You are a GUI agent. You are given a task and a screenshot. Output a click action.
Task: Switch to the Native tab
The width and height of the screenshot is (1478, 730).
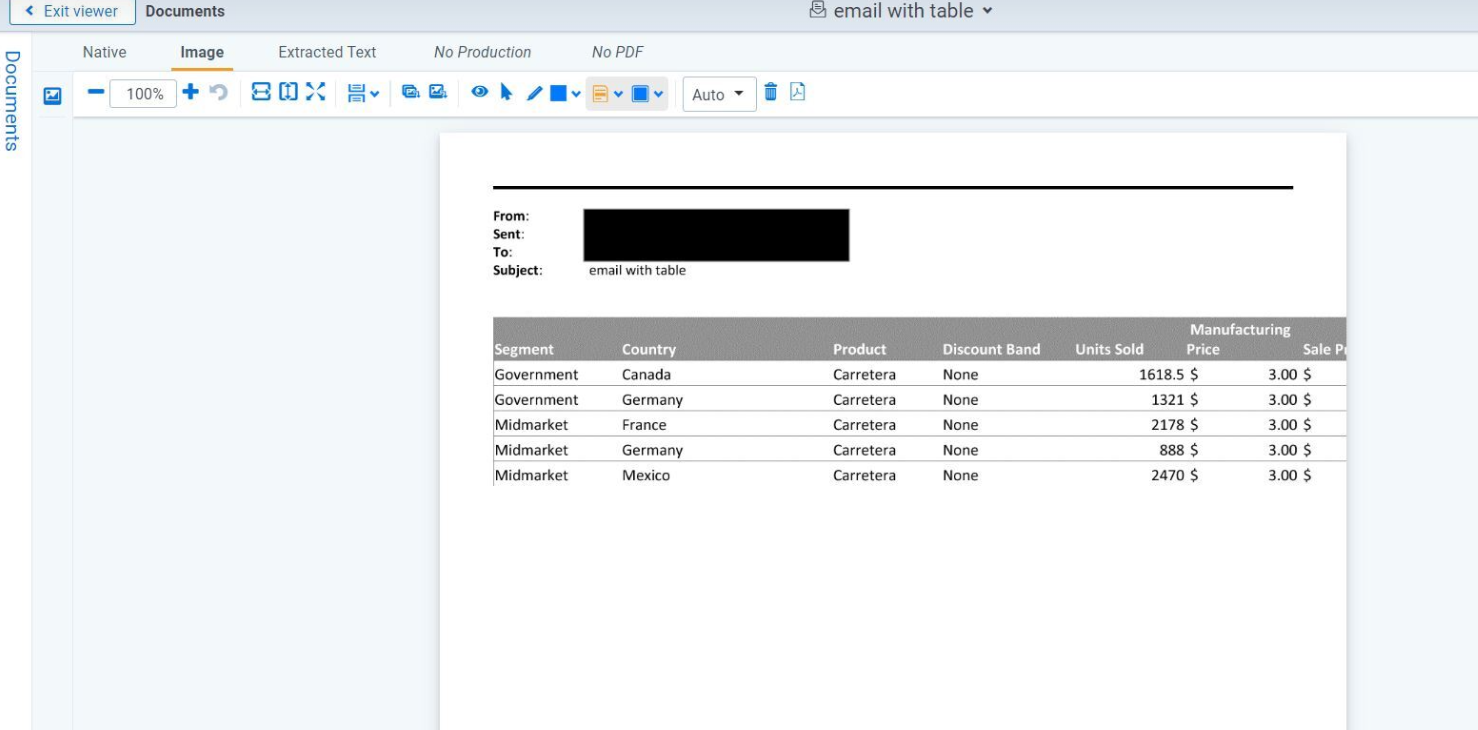click(104, 52)
